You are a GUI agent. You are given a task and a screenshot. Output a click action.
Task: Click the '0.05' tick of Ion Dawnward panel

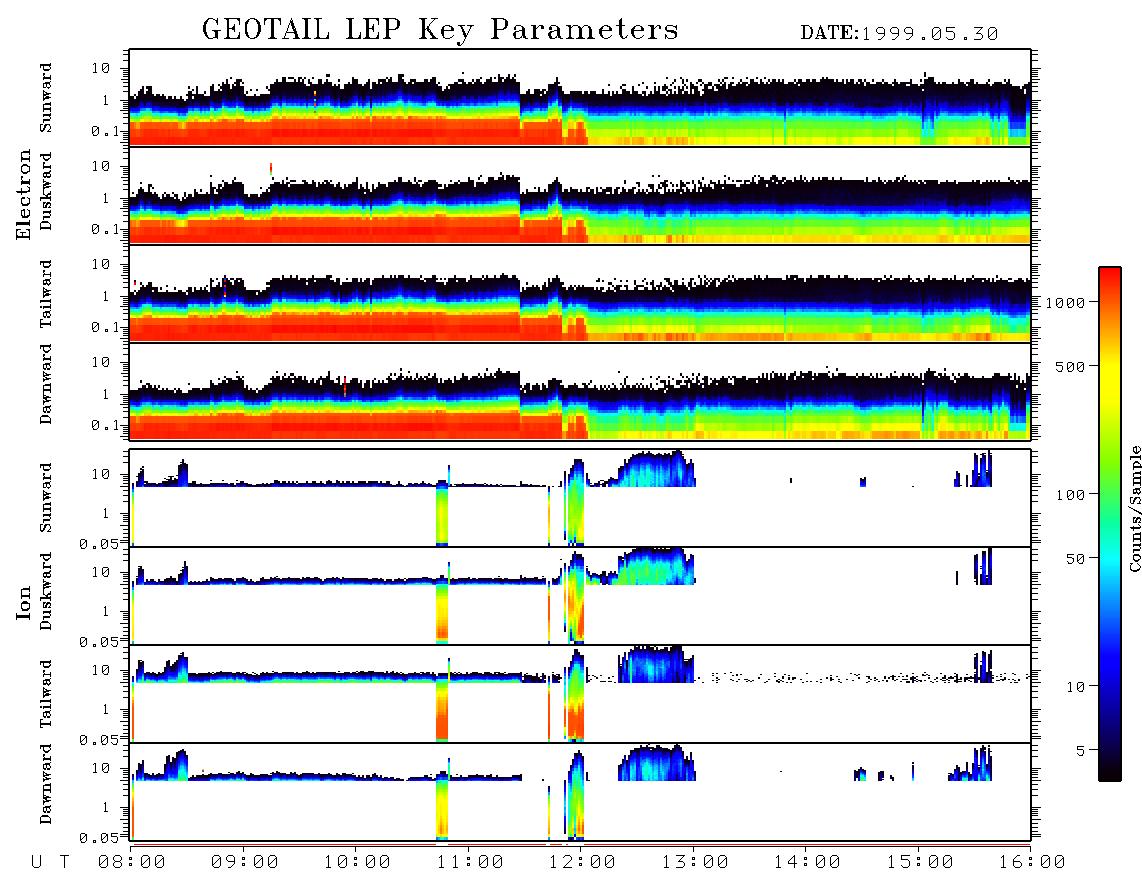click(98, 838)
